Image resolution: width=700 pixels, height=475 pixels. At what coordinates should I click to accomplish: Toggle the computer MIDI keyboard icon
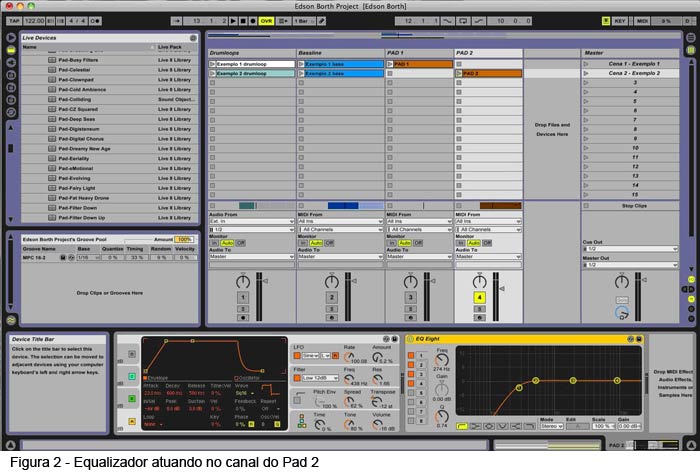click(x=606, y=21)
